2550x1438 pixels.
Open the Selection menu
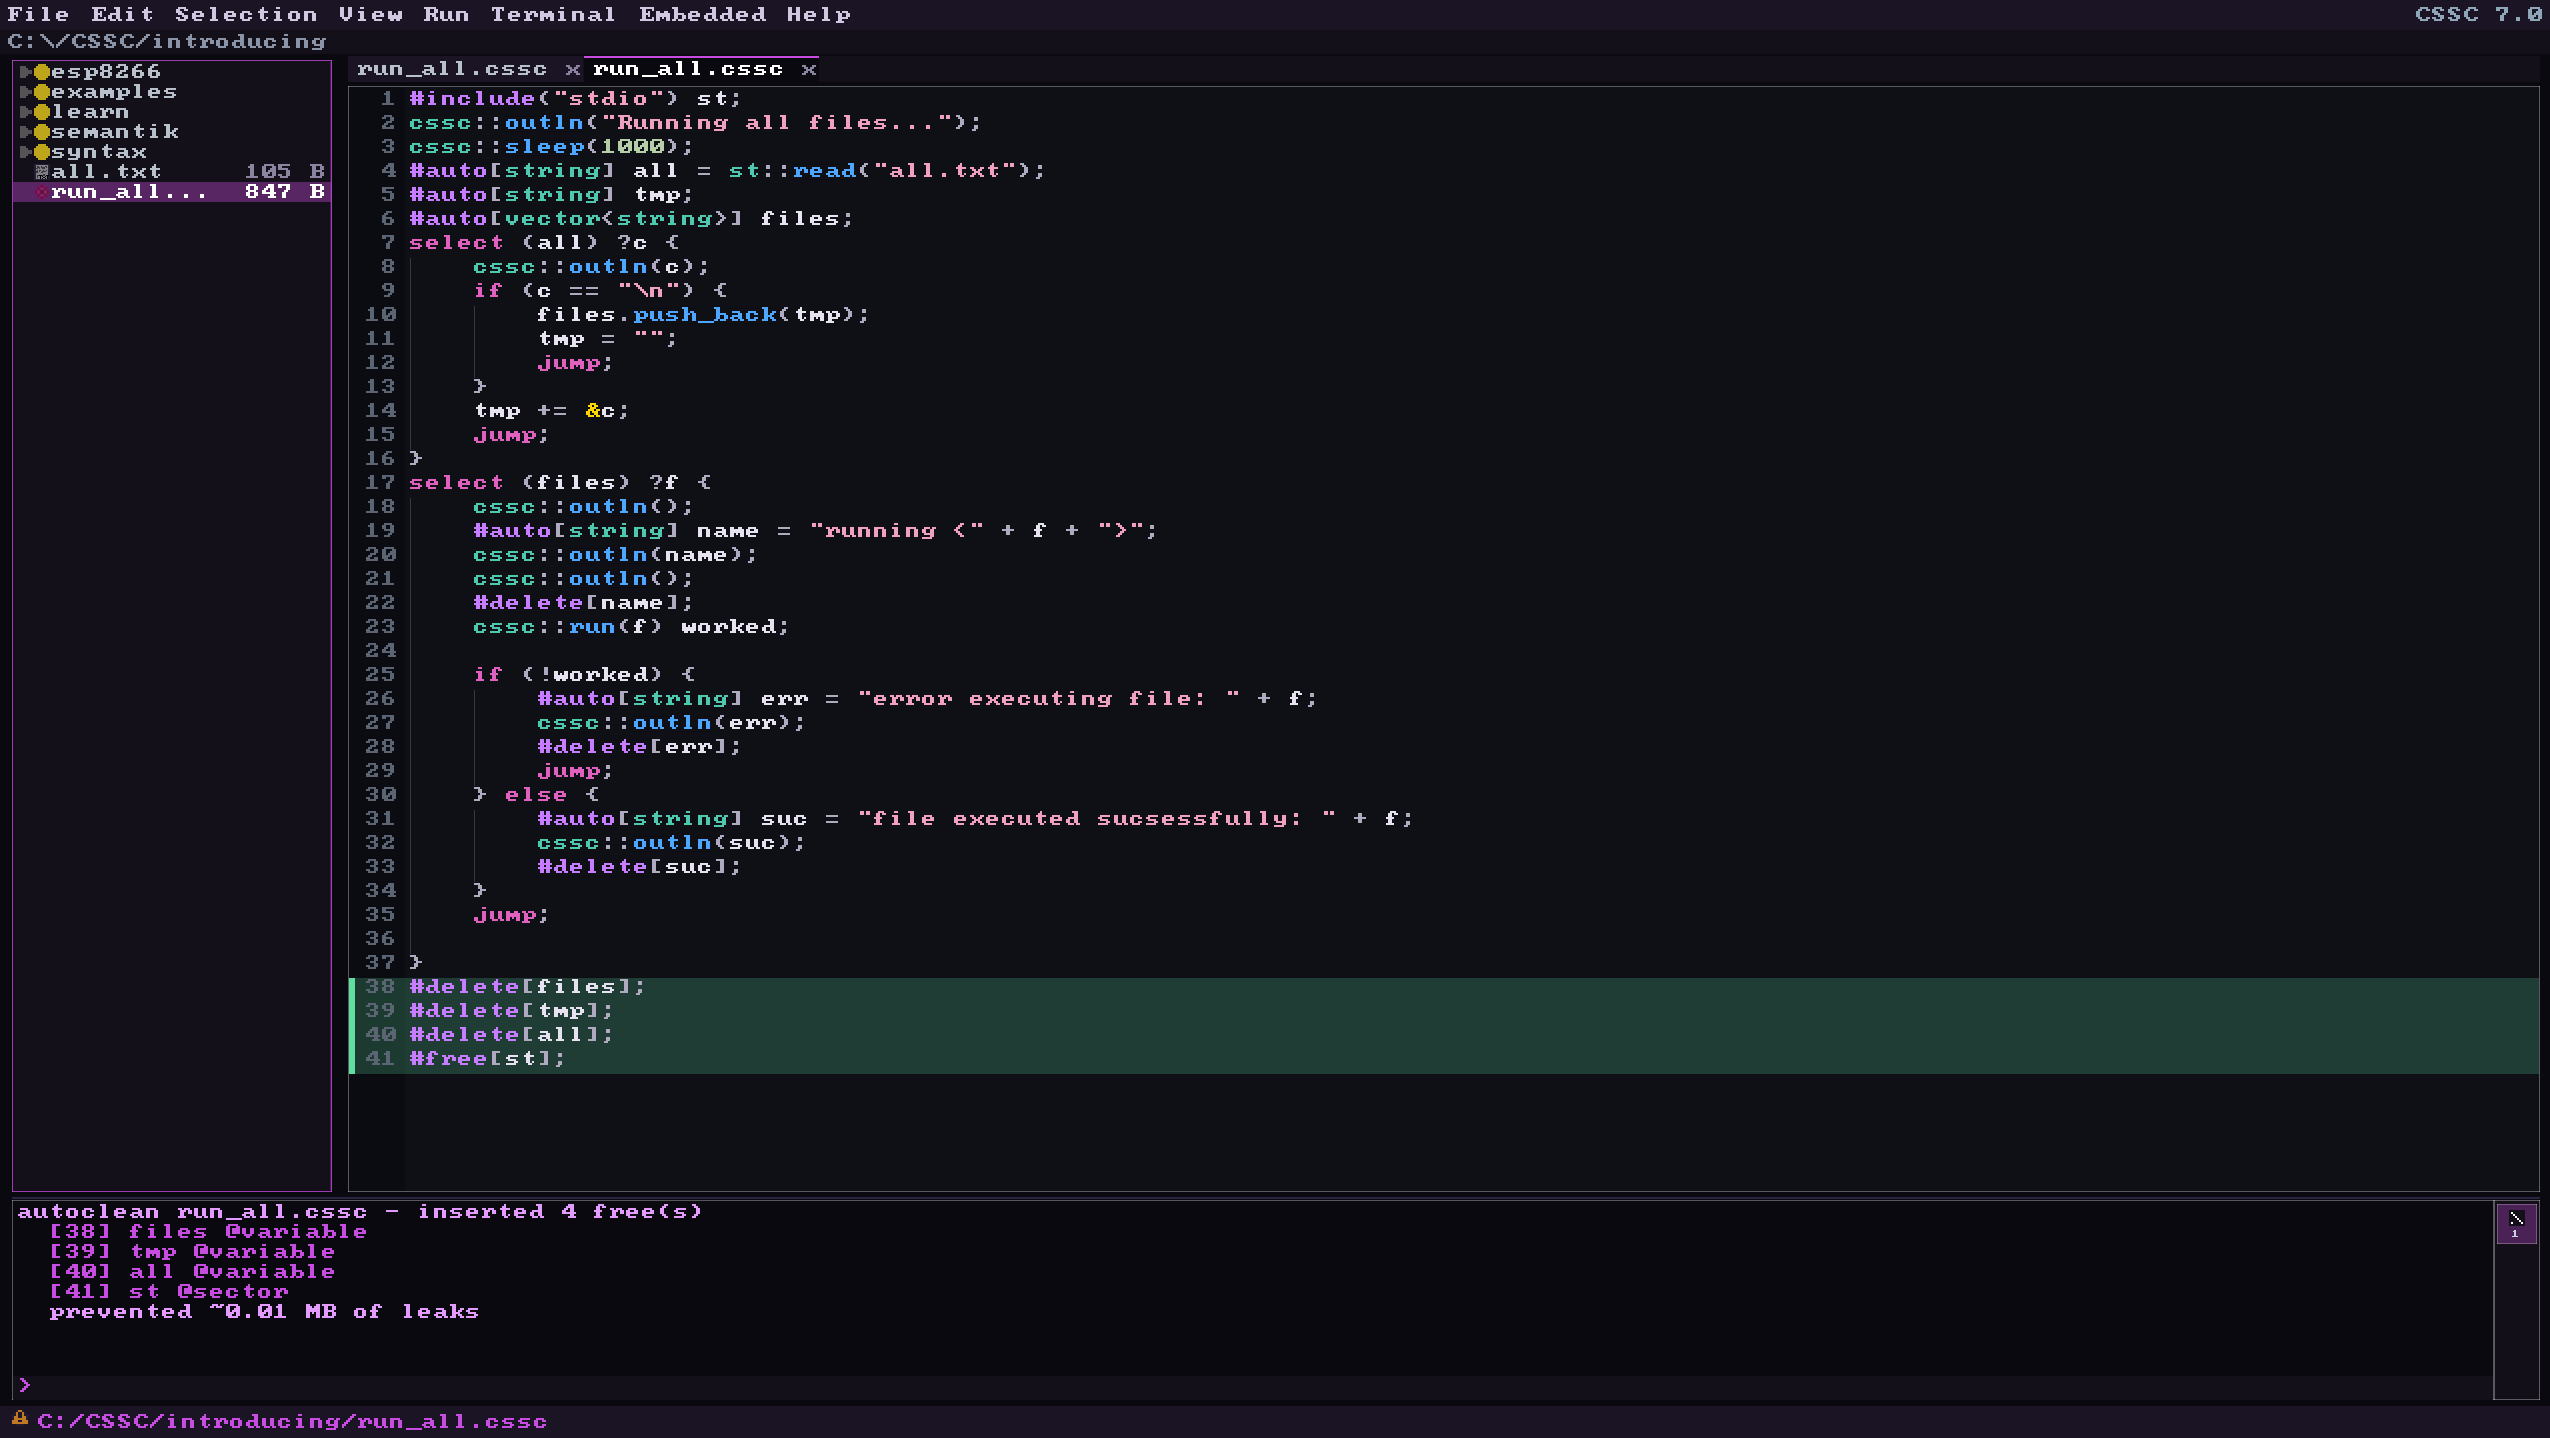(x=246, y=14)
